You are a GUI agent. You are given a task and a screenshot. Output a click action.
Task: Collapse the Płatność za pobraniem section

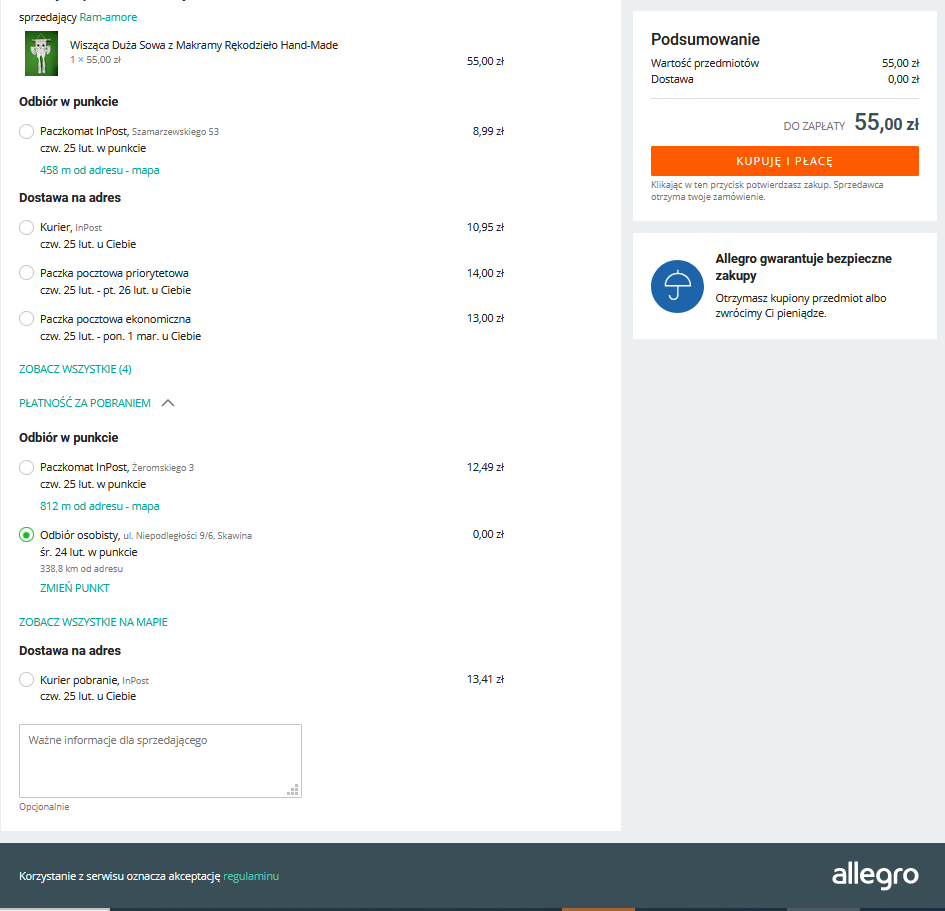tap(85, 403)
